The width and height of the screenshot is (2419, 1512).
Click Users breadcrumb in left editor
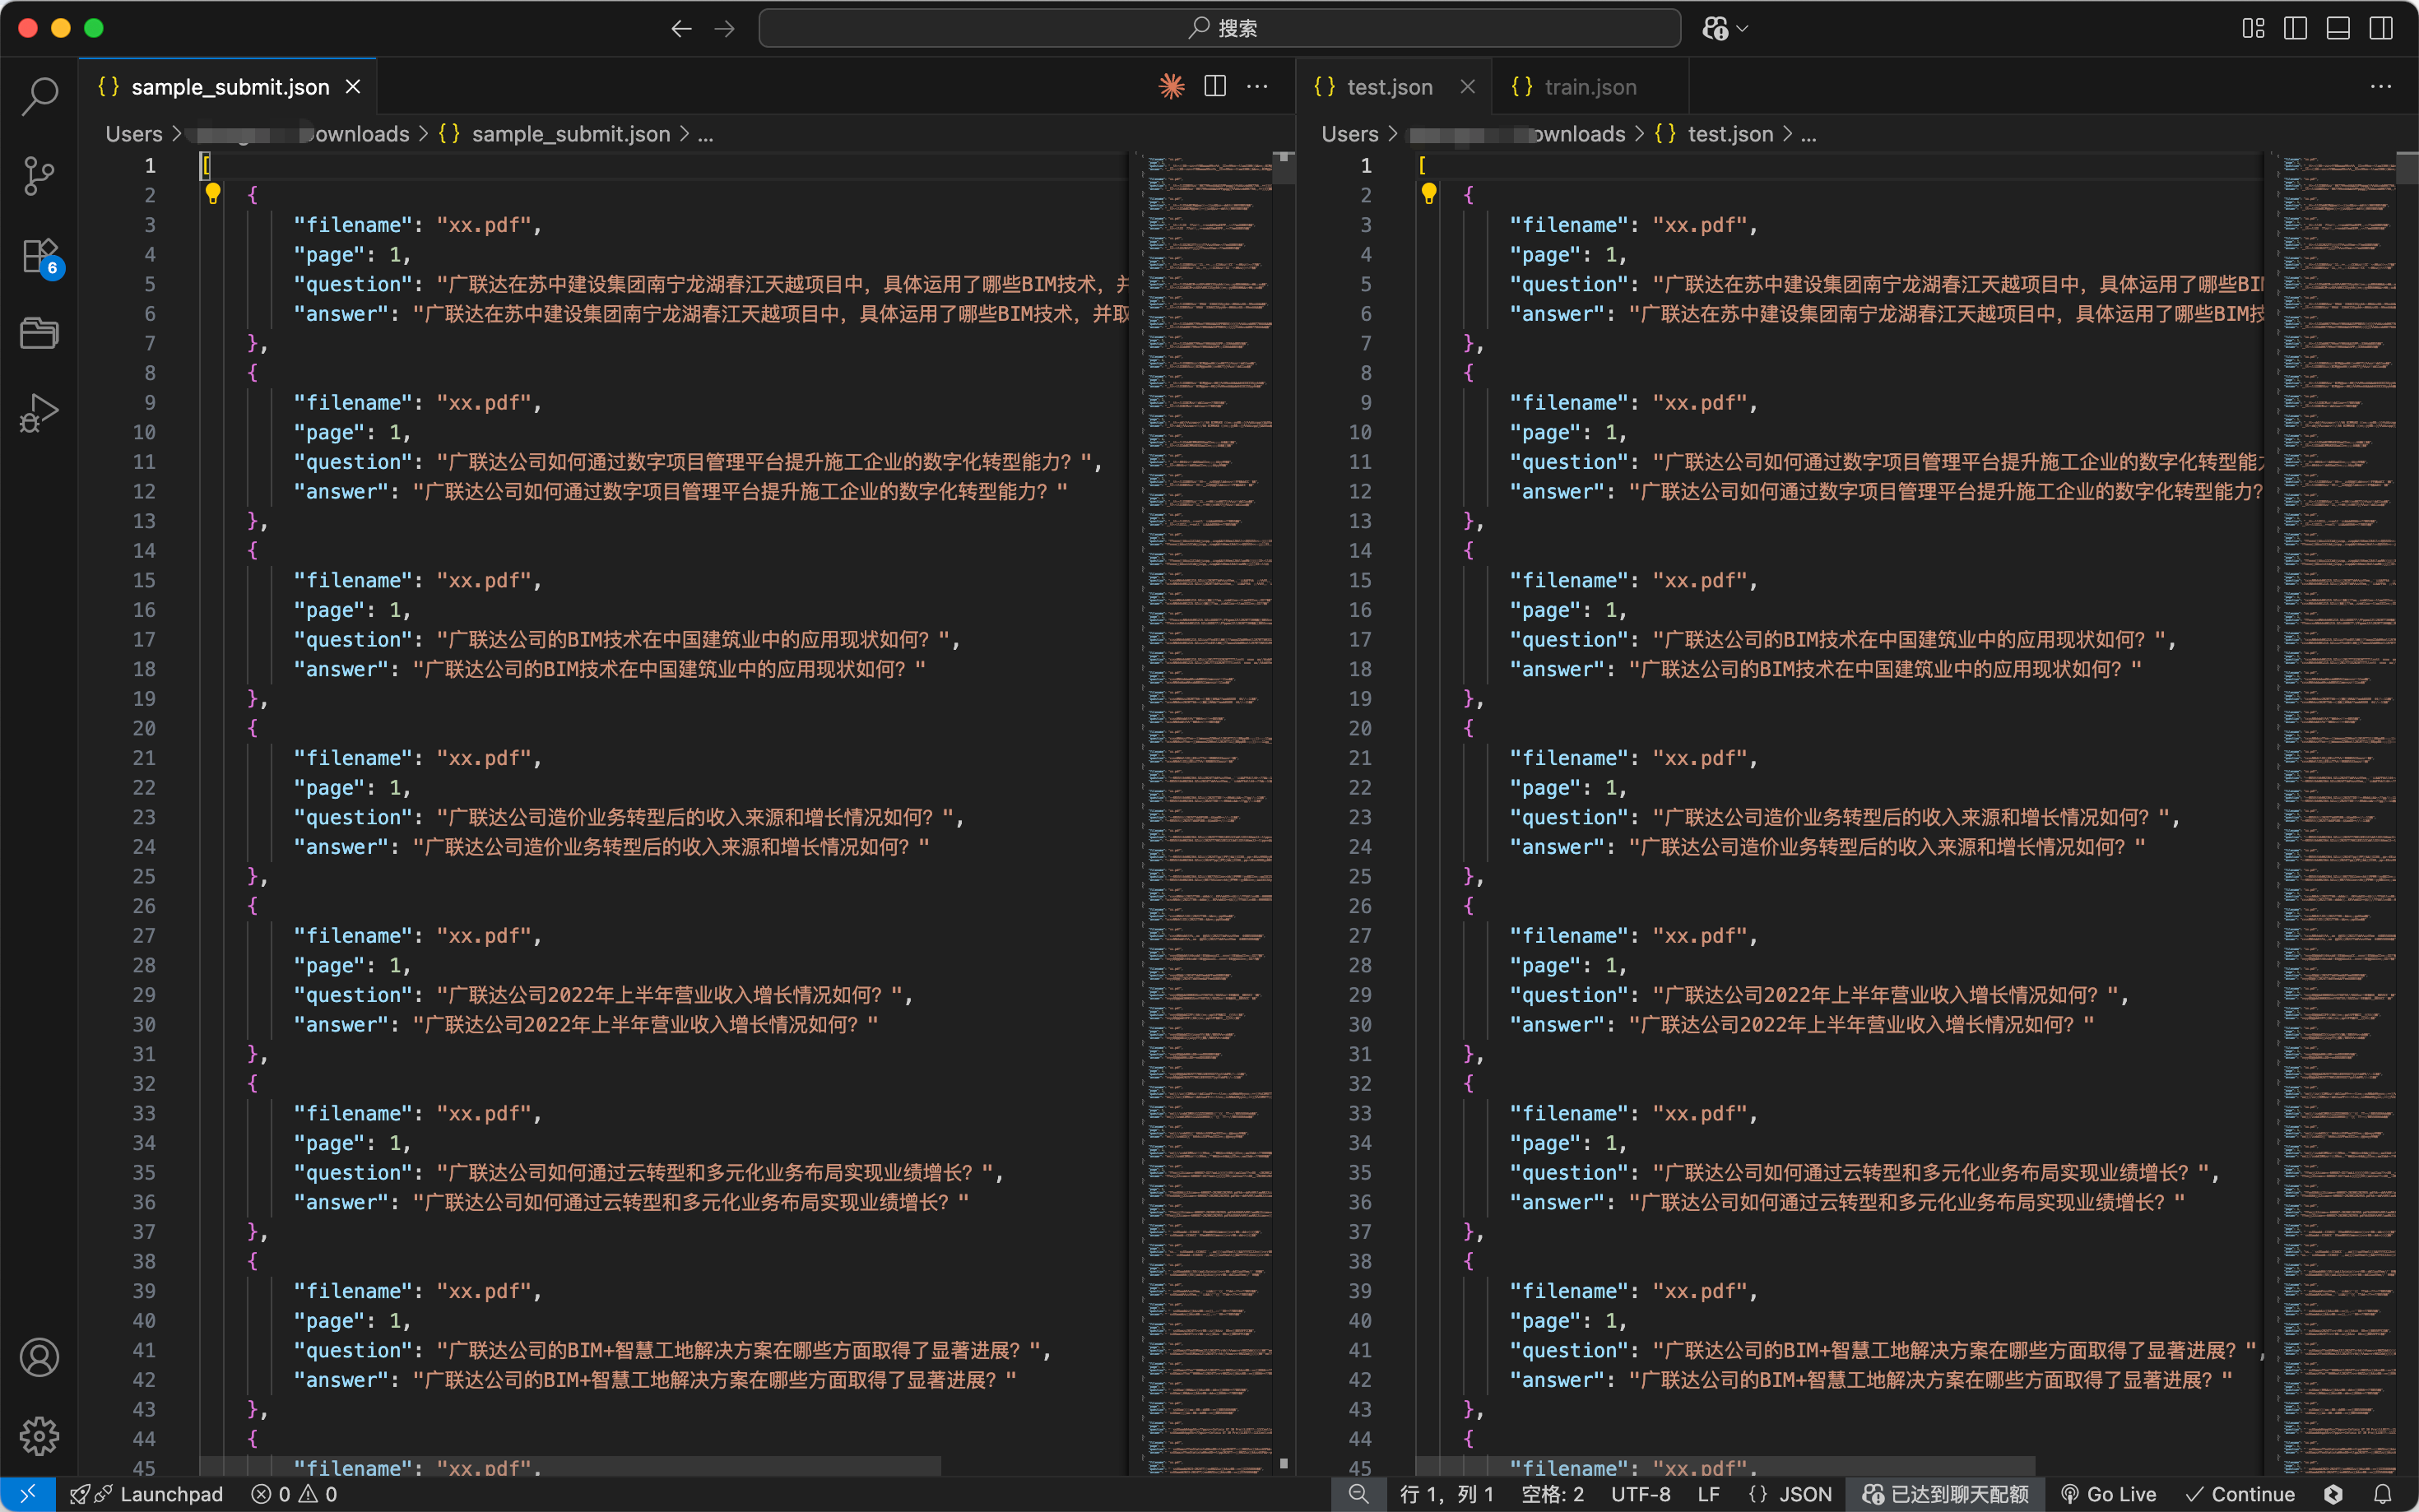[134, 134]
